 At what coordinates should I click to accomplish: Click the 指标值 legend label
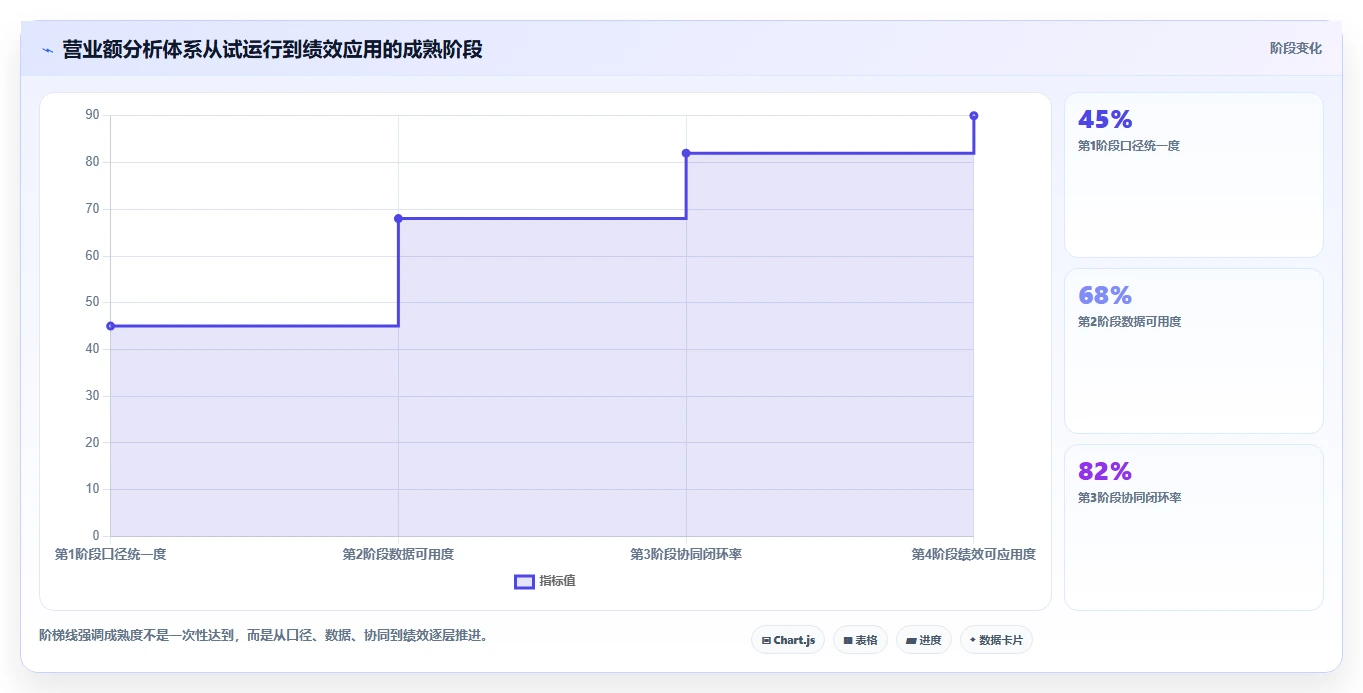click(557, 581)
